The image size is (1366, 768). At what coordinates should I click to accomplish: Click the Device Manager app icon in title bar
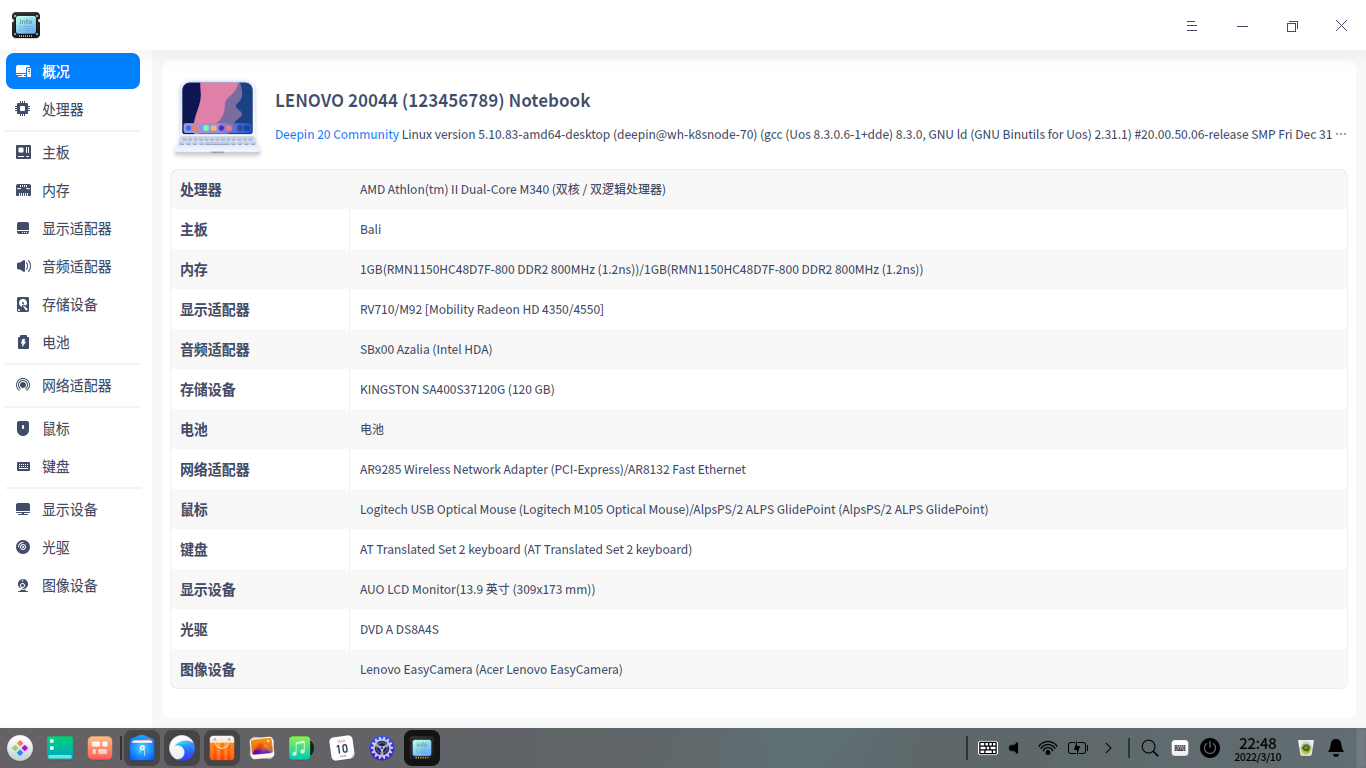coord(26,26)
